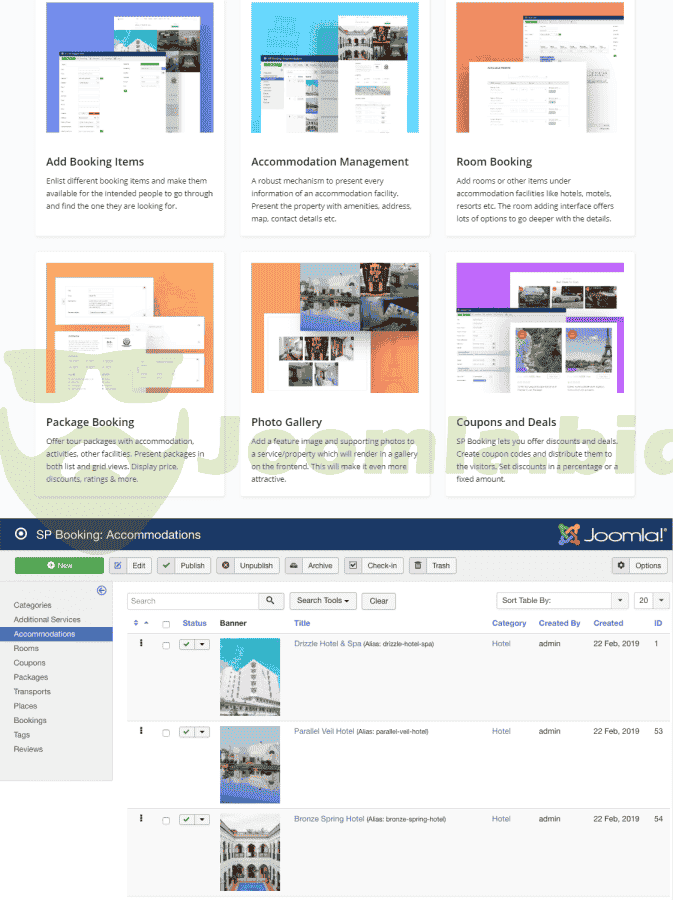The width and height of the screenshot is (673, 900).
Task: Sort table by Created column header
Action: click(608, 623)
